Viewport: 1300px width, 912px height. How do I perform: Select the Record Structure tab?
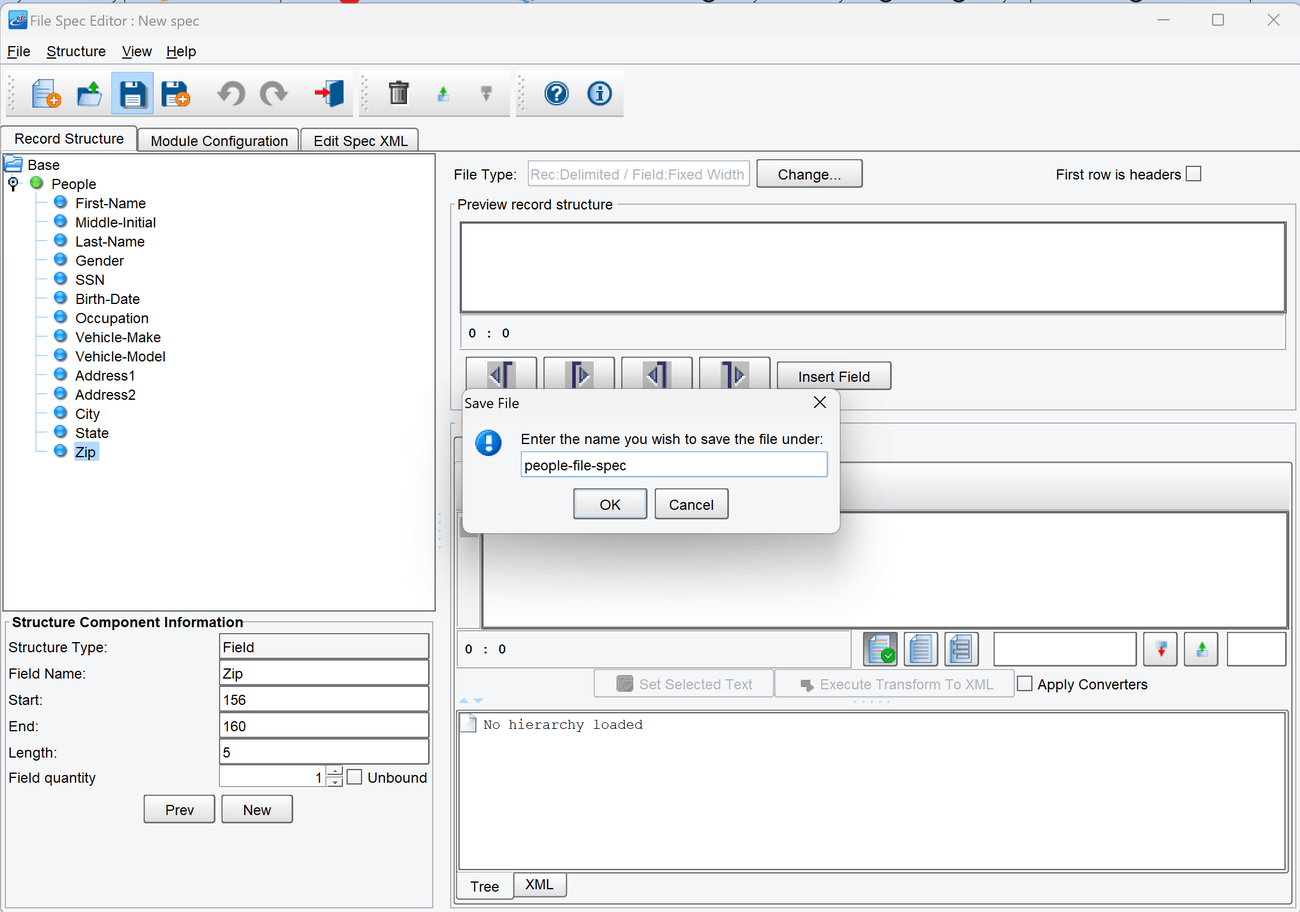(x=69, y=139)
